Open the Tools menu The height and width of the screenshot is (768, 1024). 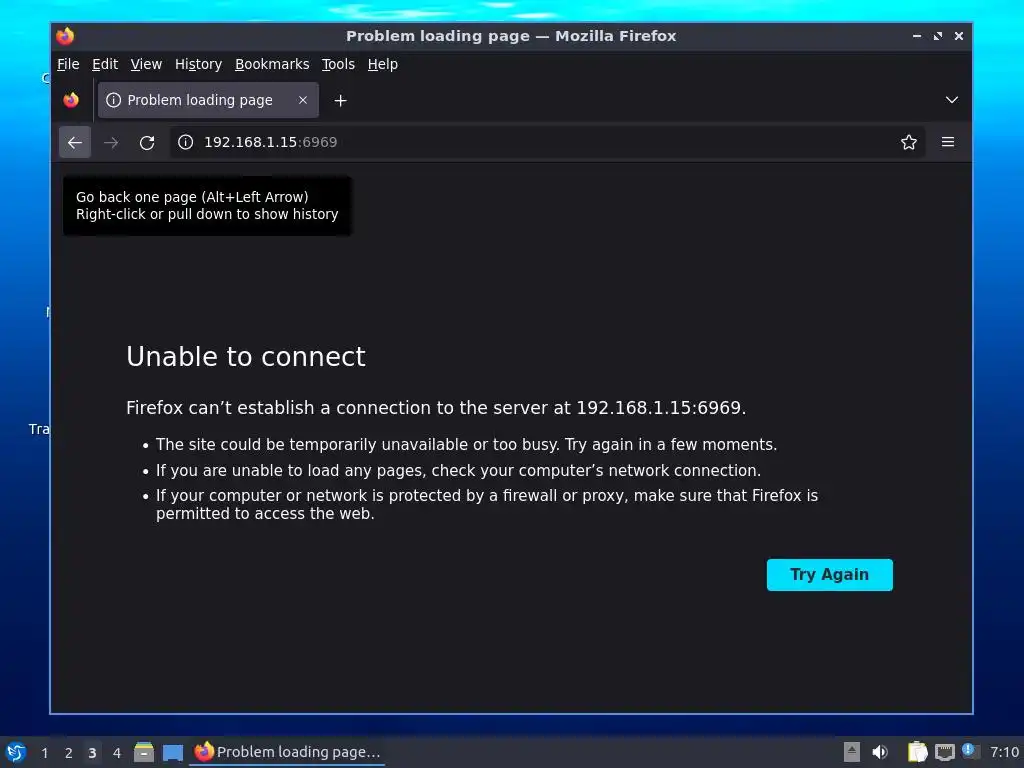[338, 64]
